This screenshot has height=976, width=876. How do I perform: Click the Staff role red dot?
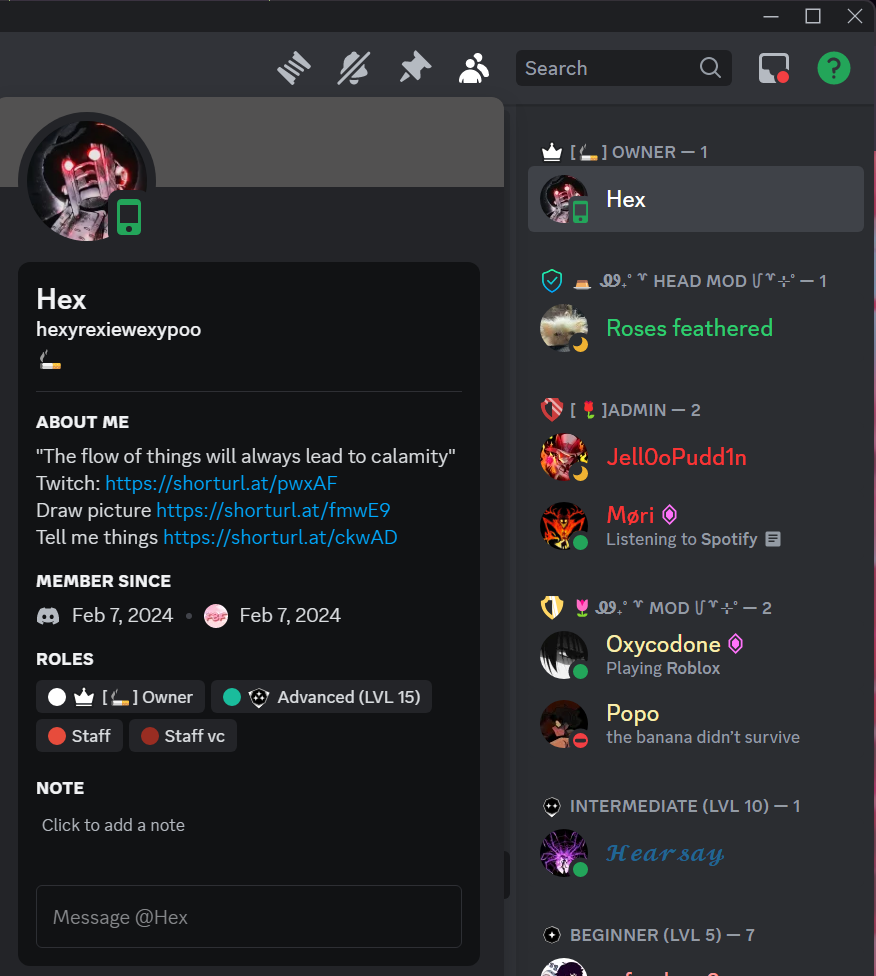coord(57,736)
